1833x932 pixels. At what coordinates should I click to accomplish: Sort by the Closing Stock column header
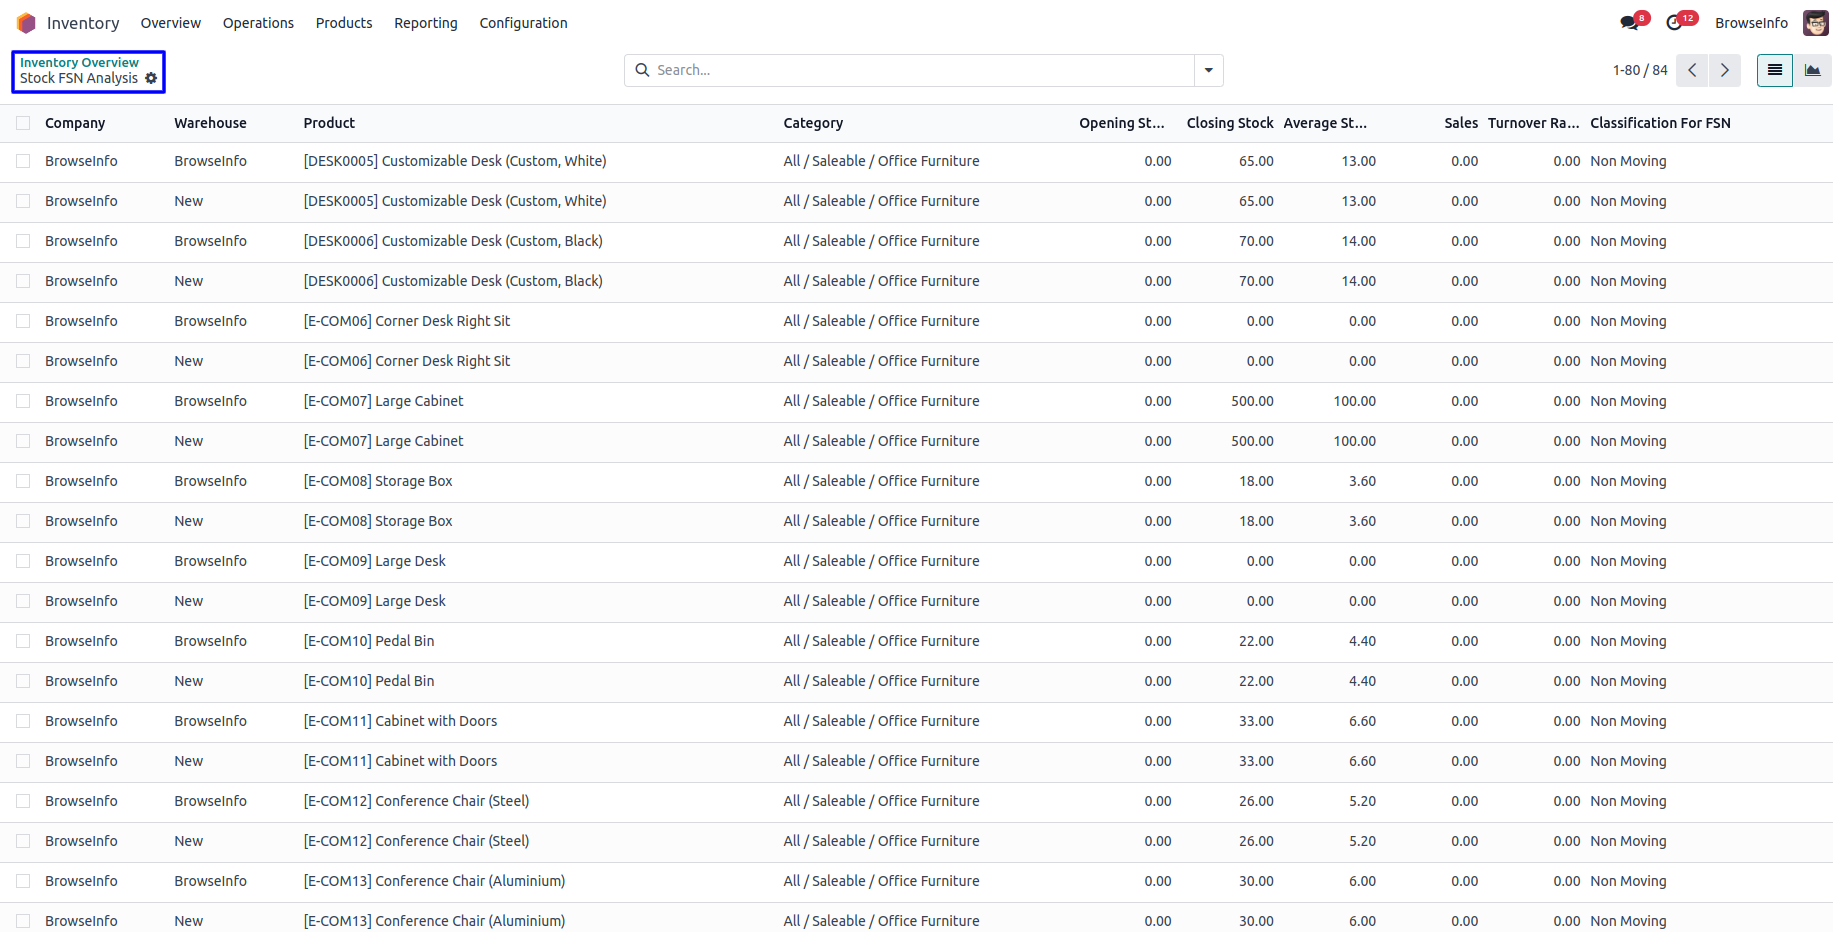tap(1229, 123)
